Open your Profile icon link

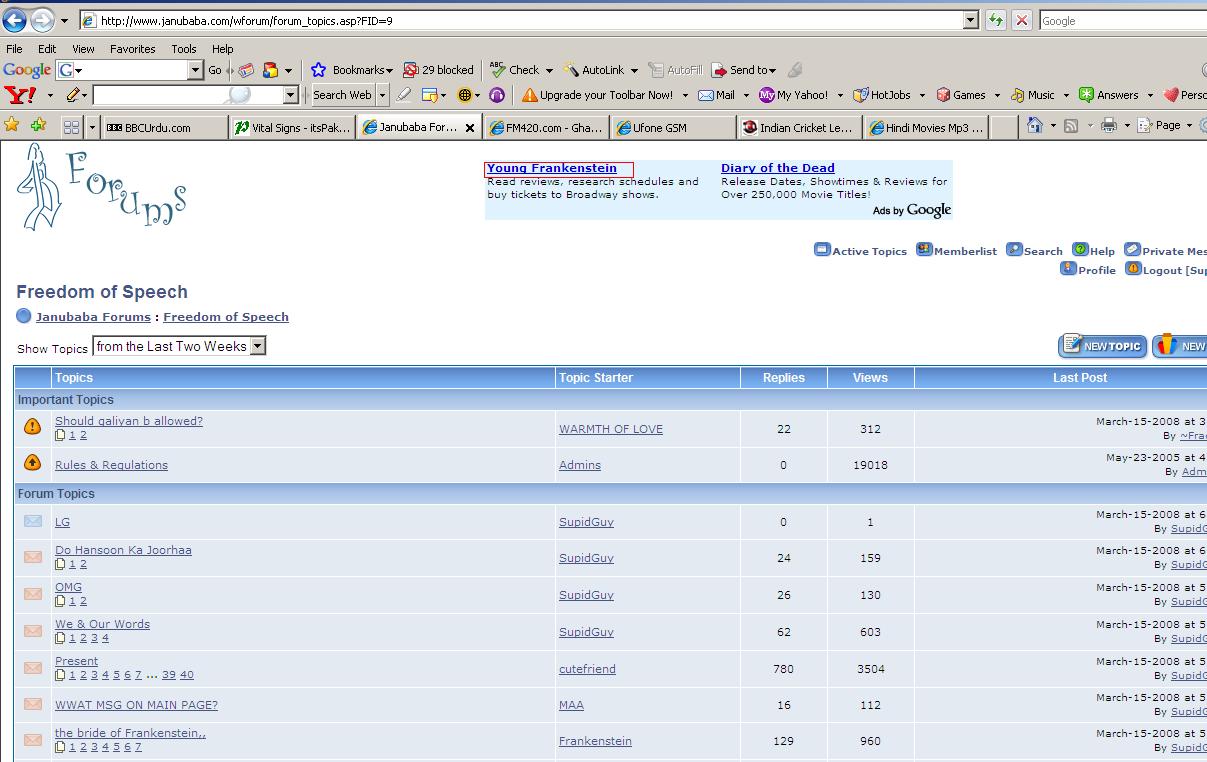(1088, 270)
